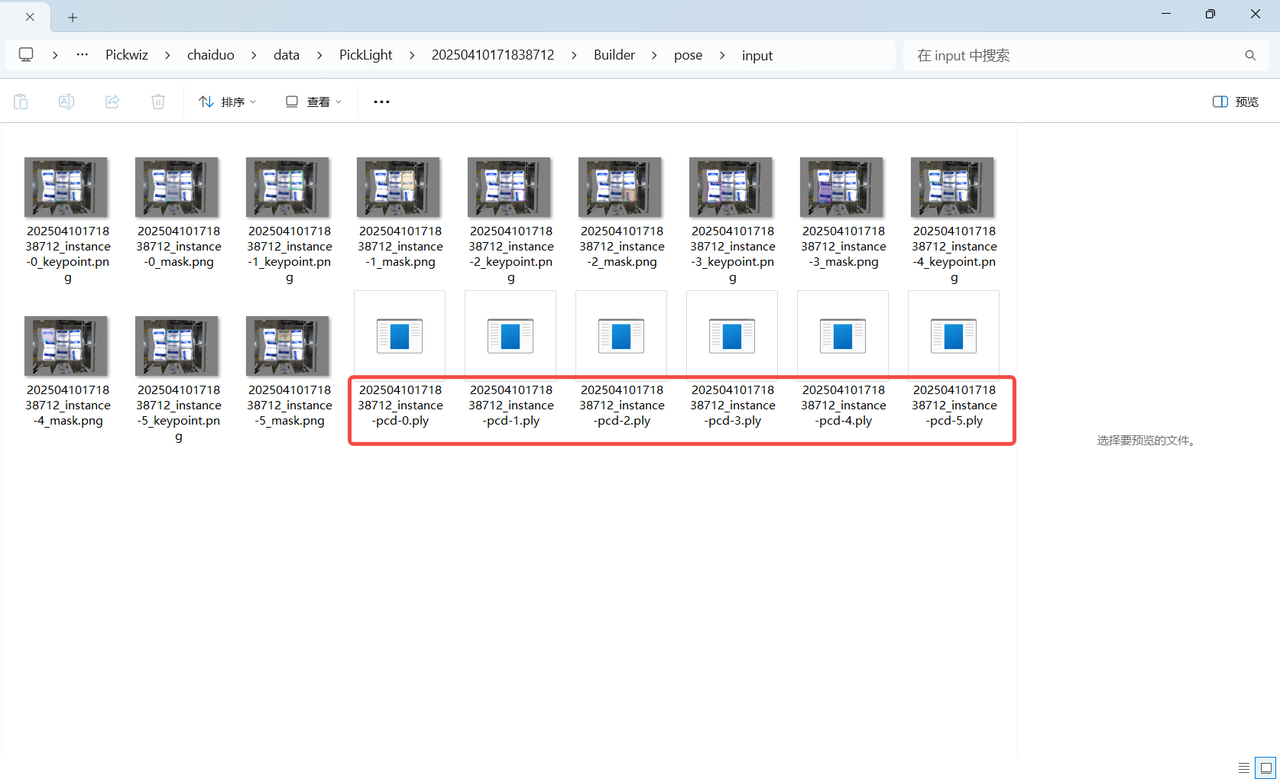The height and width of the screenshot is (779, 1280).
Task: Click the rename icon in toolbar
Action: [x=66, y=102]
